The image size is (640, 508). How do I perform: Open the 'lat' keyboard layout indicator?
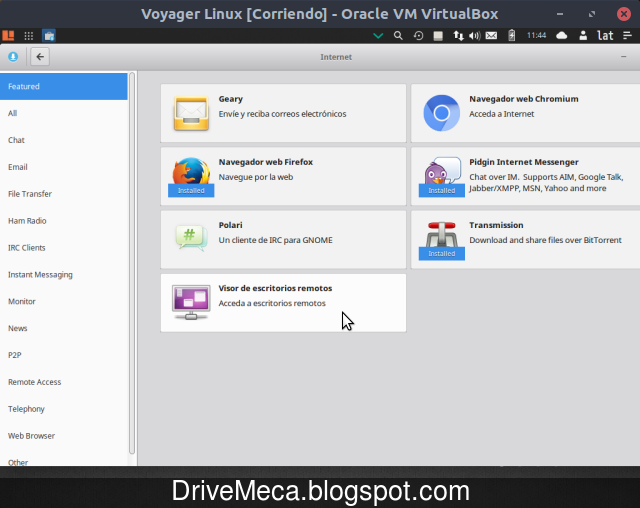point(605,36)
